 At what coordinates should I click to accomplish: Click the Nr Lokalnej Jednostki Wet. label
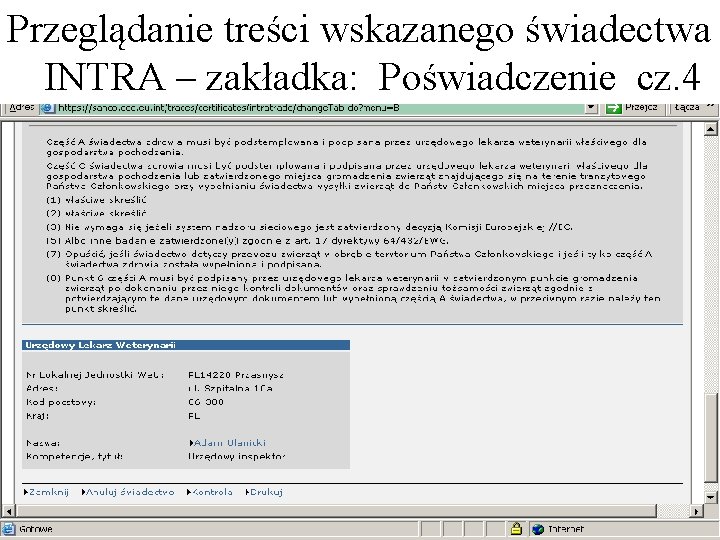click(x=95, y=375)
